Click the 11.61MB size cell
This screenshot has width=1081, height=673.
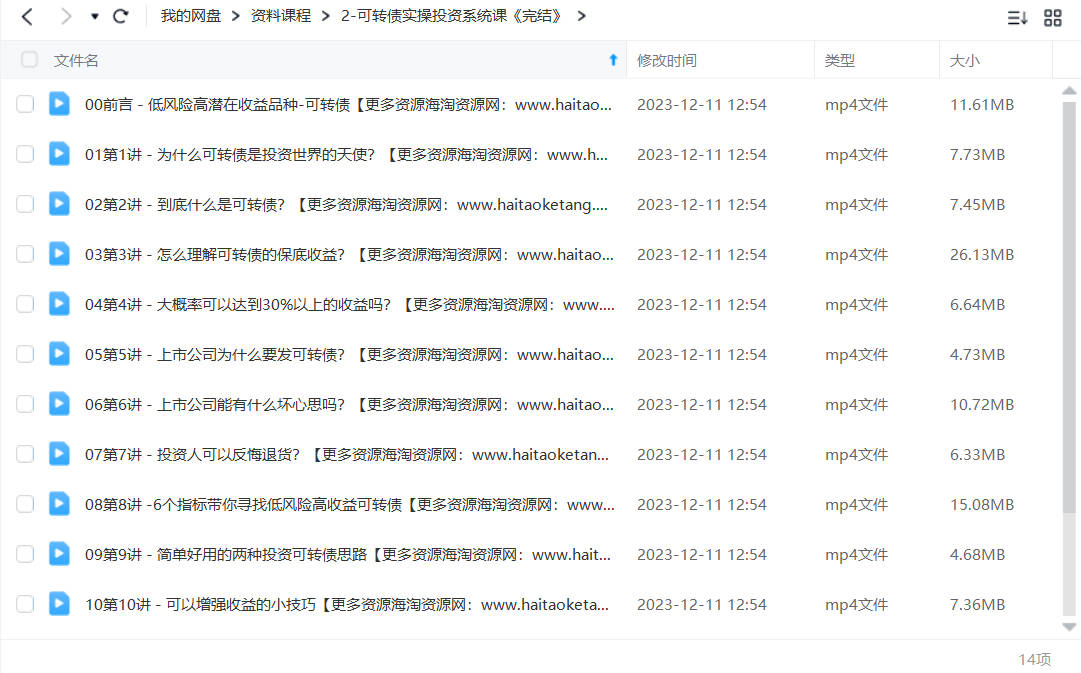pyautogui.click(x=982, y=105)
